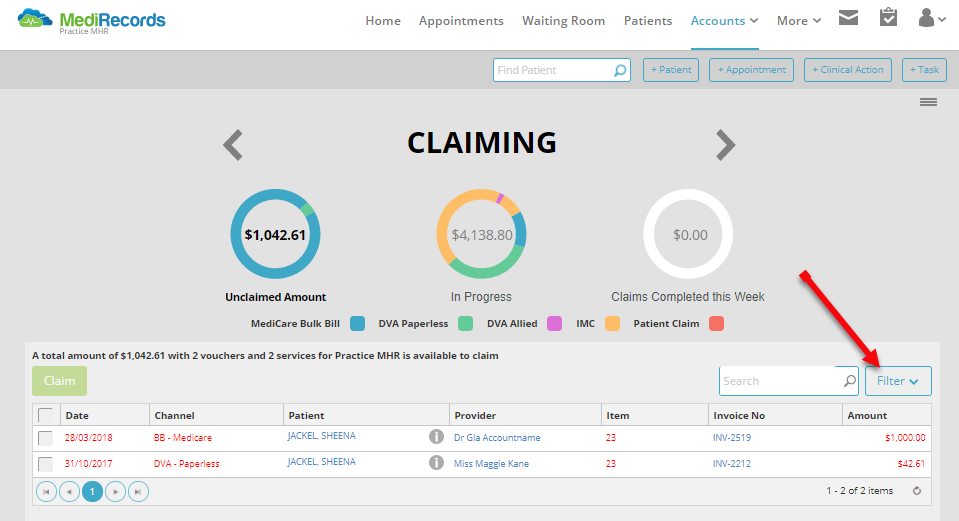The height and width of the screenshot is (521, 959).
Task: Jump to first page of claims
Action: point(46,492)
